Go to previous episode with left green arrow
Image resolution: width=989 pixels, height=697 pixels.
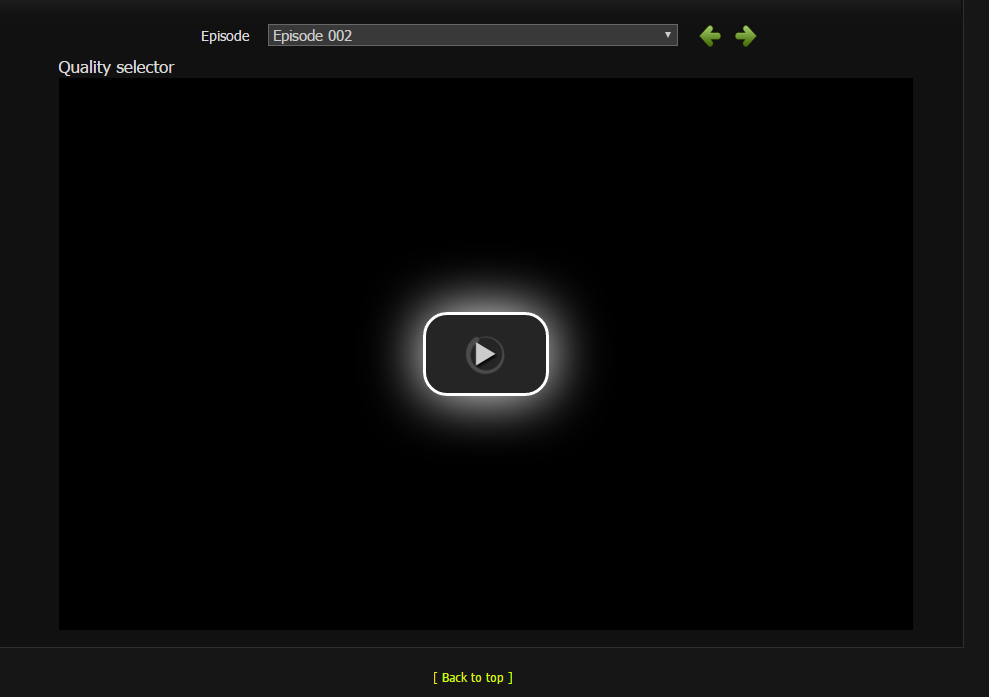point(710,37)
